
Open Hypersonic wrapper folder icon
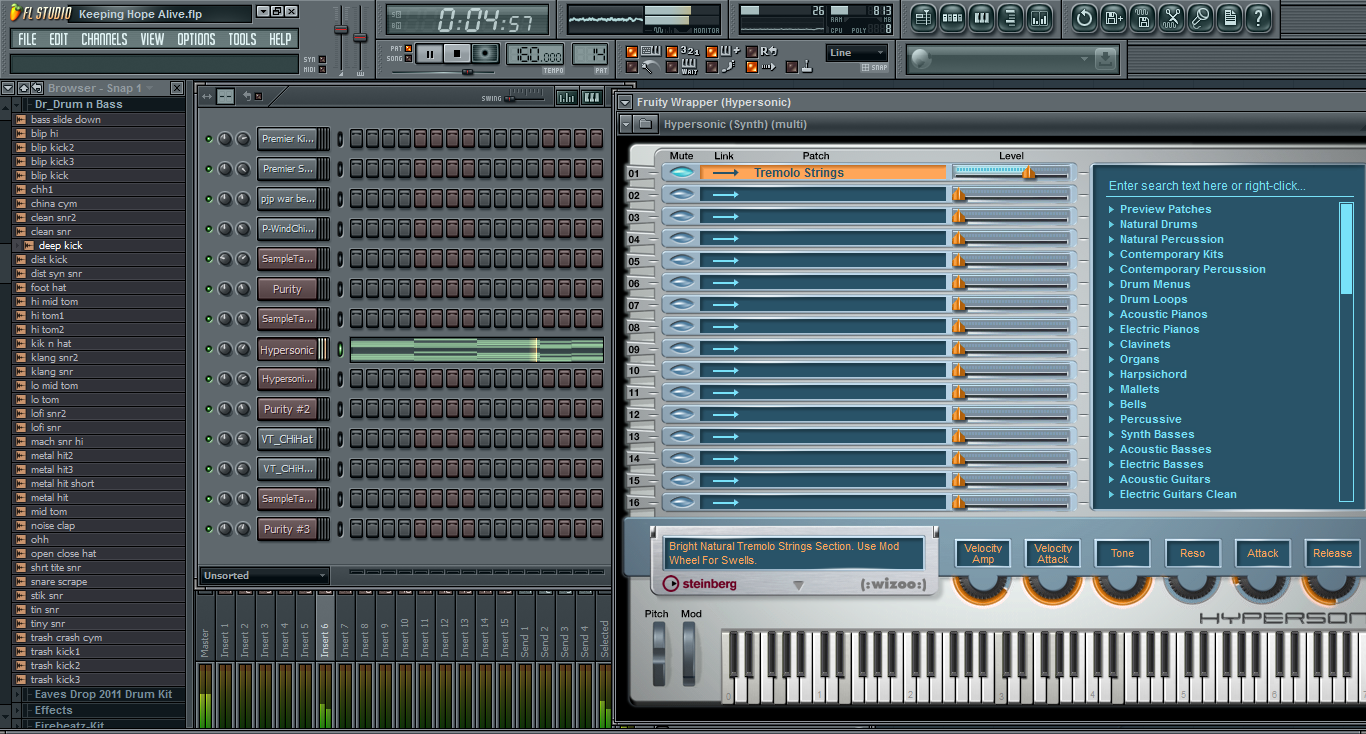pos(646,124)
